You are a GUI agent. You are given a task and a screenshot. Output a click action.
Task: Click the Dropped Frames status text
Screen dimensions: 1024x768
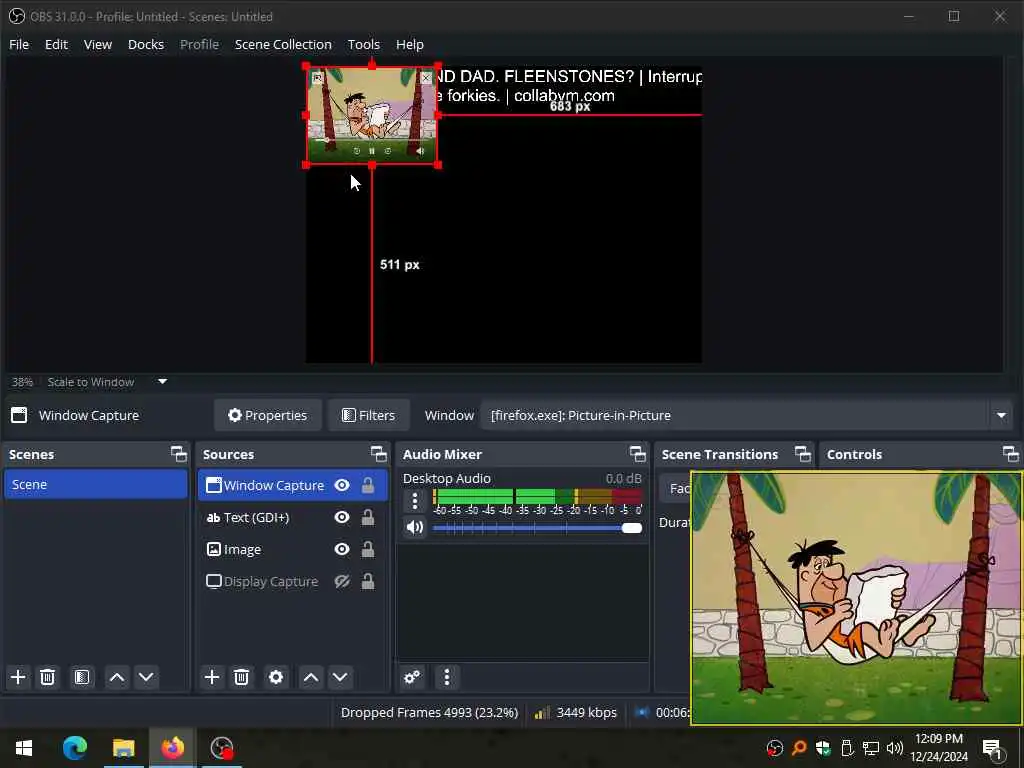tap(429, 712)
